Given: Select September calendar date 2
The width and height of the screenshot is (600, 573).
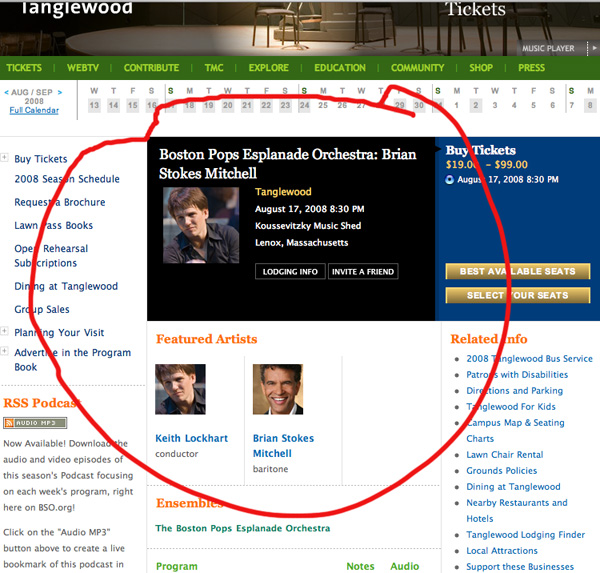Looking at the screenshot, I should pyautogui.click(x=476, y=105).
